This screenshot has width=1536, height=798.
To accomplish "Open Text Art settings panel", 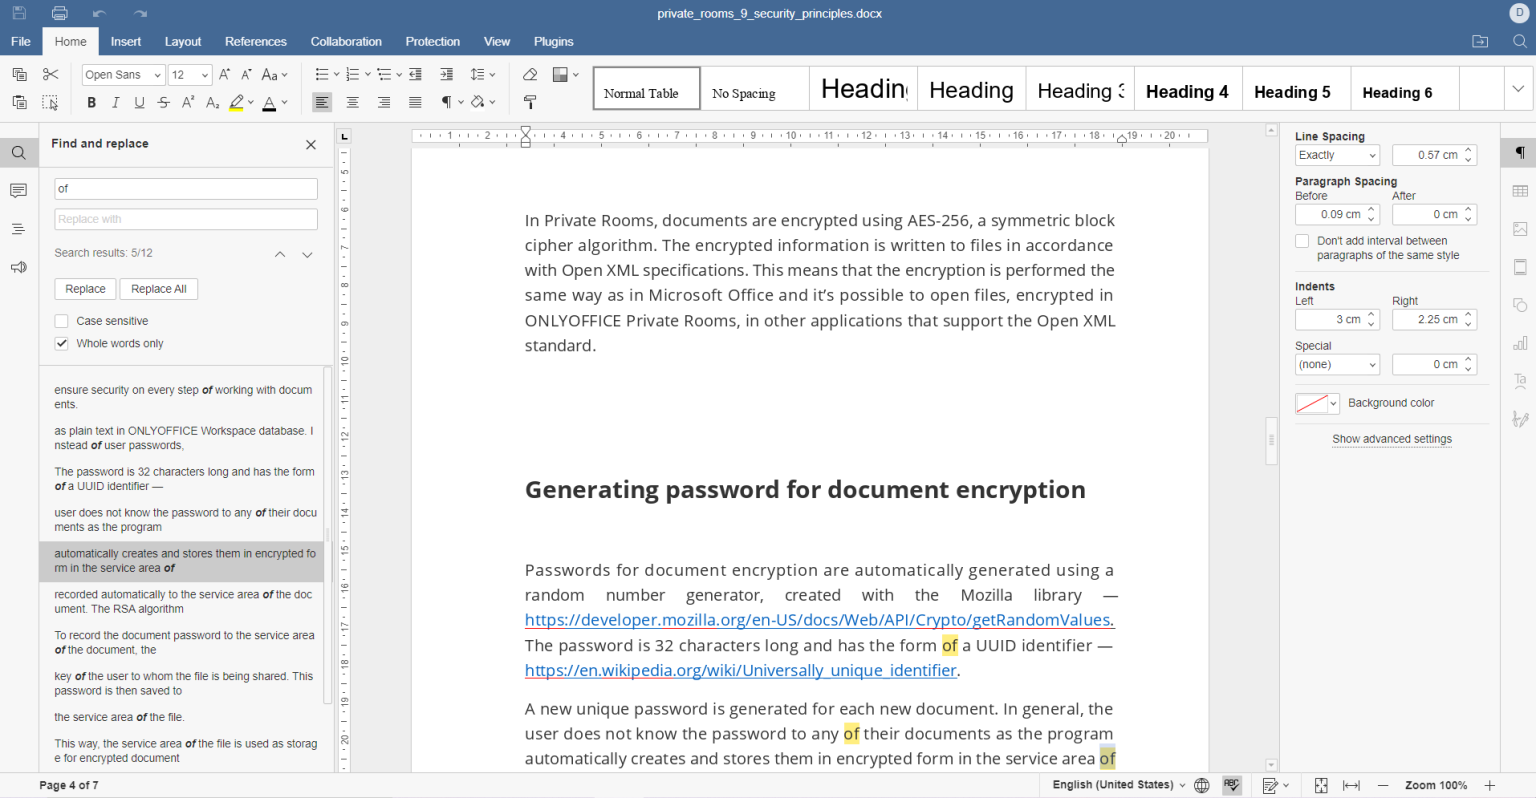I will tap(1520, 381).
